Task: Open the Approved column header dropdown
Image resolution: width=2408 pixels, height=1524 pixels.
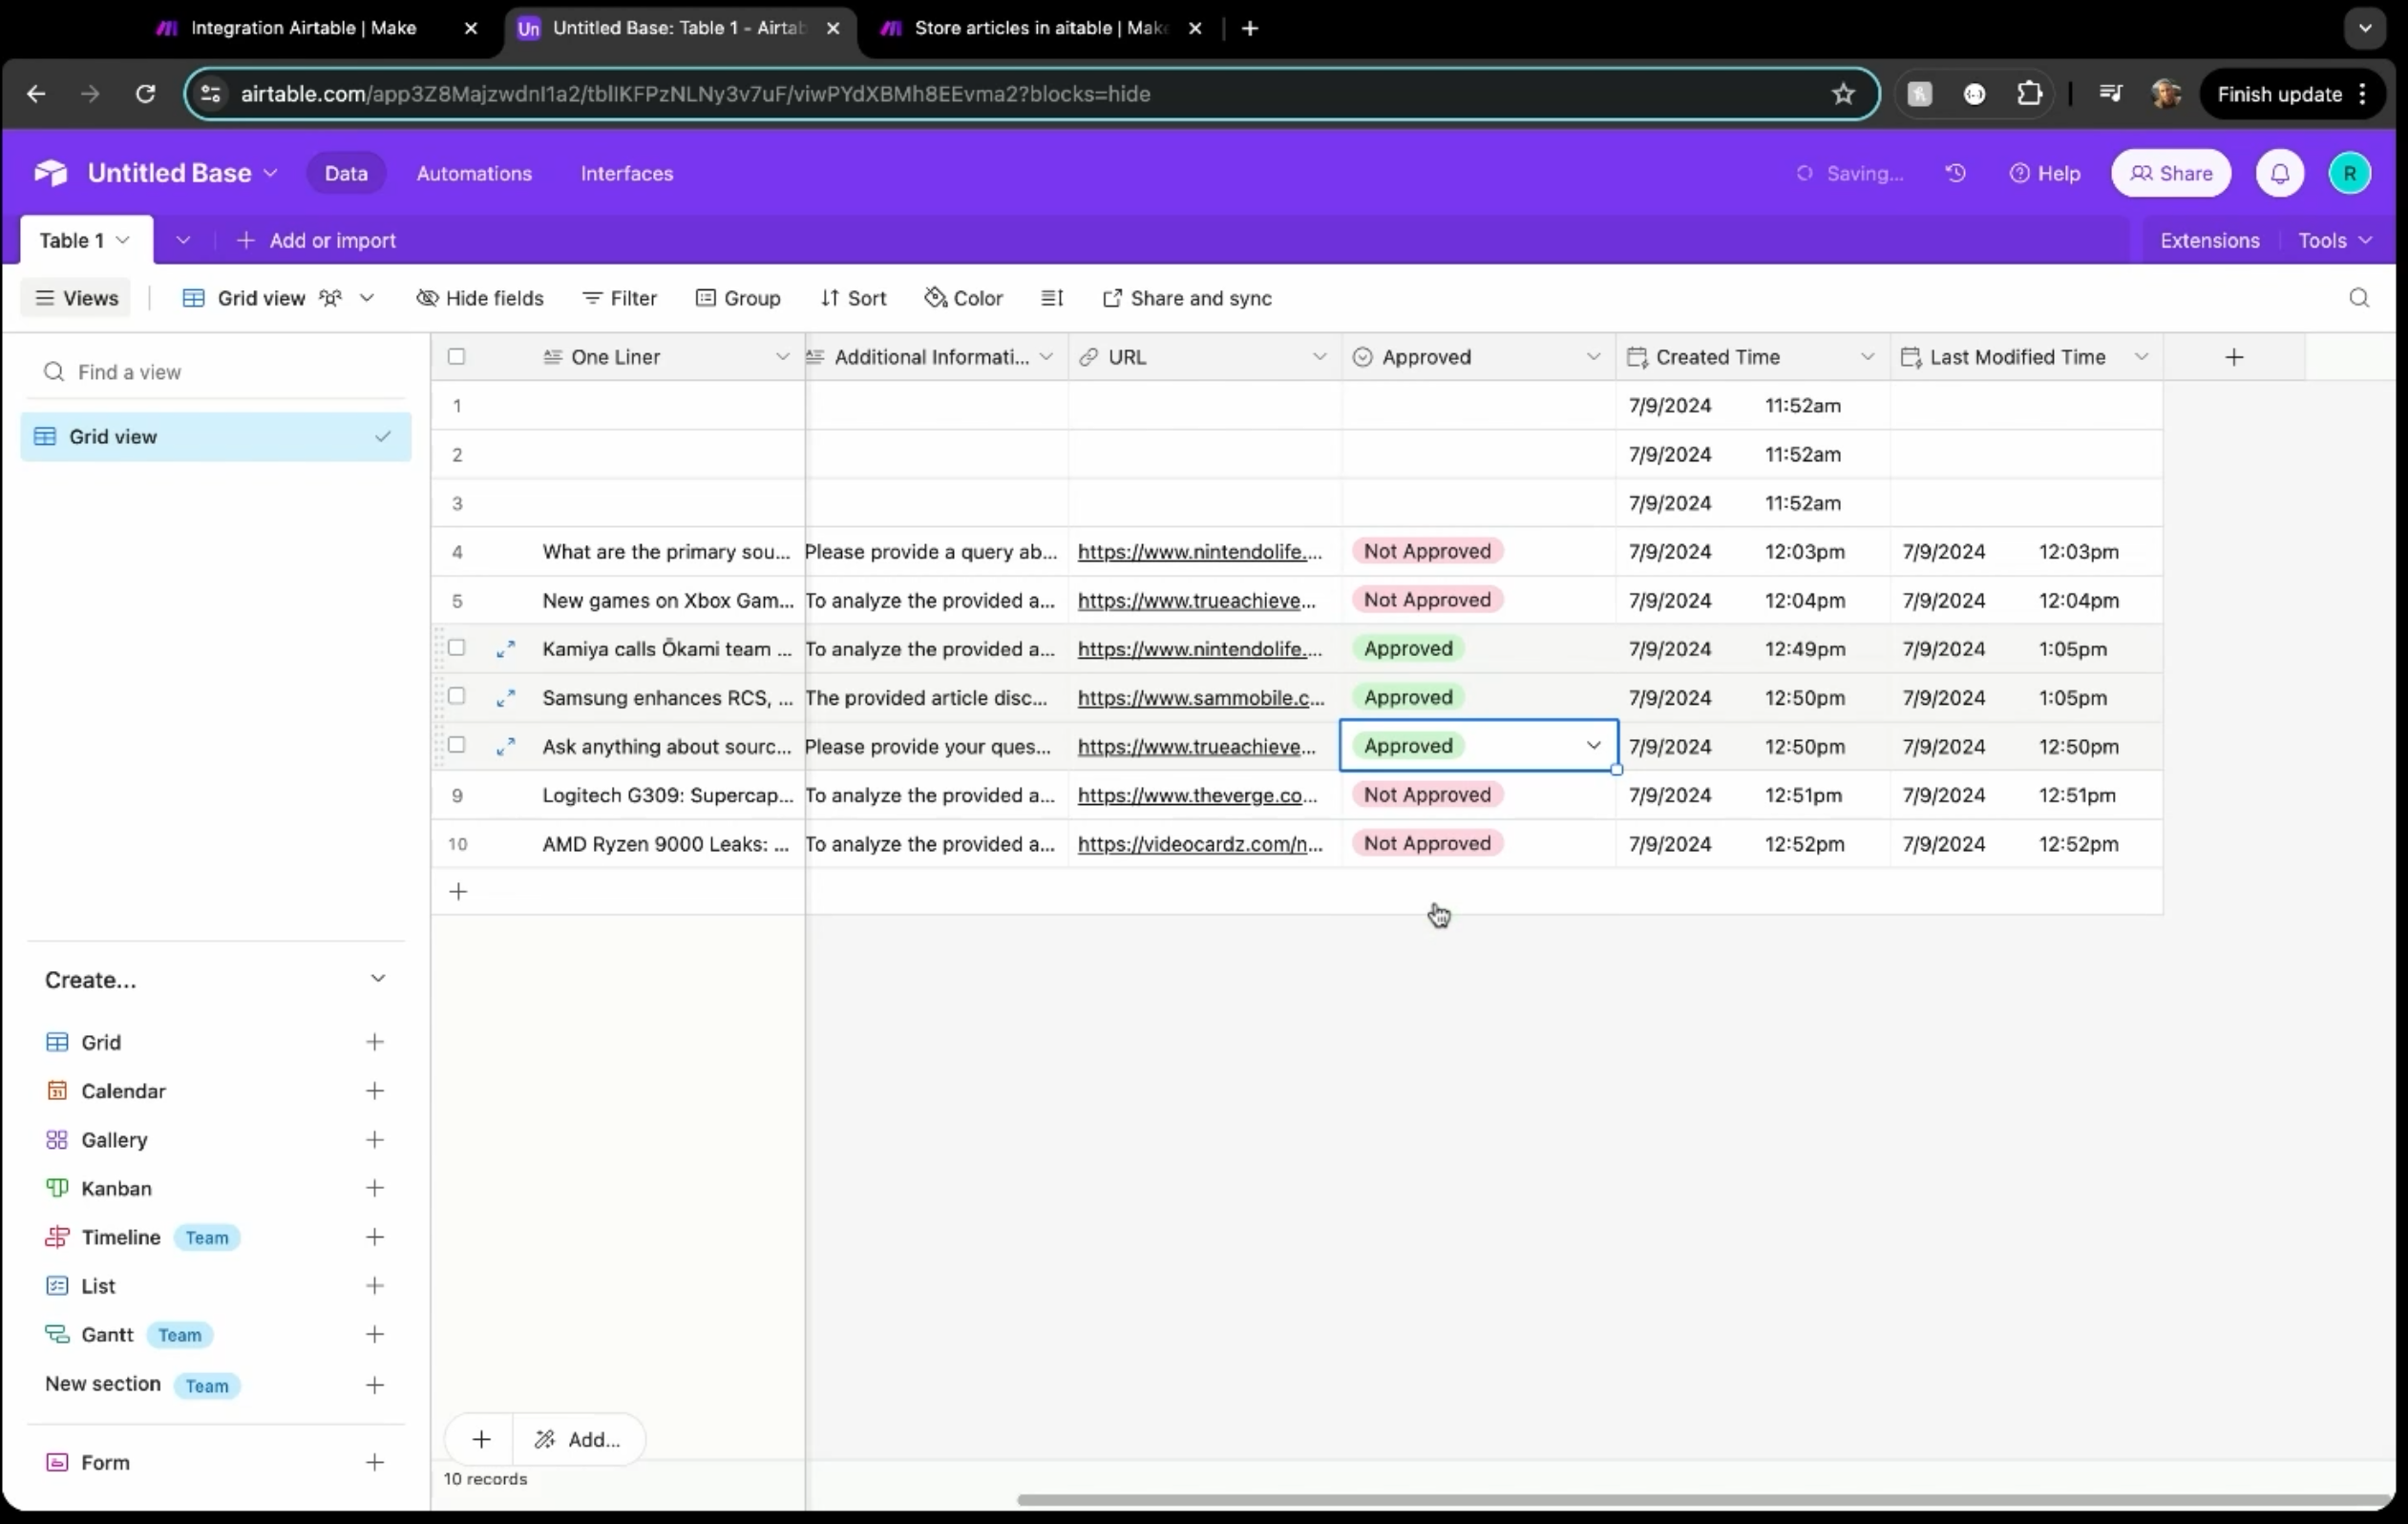Action: (x=1593, y=357)
